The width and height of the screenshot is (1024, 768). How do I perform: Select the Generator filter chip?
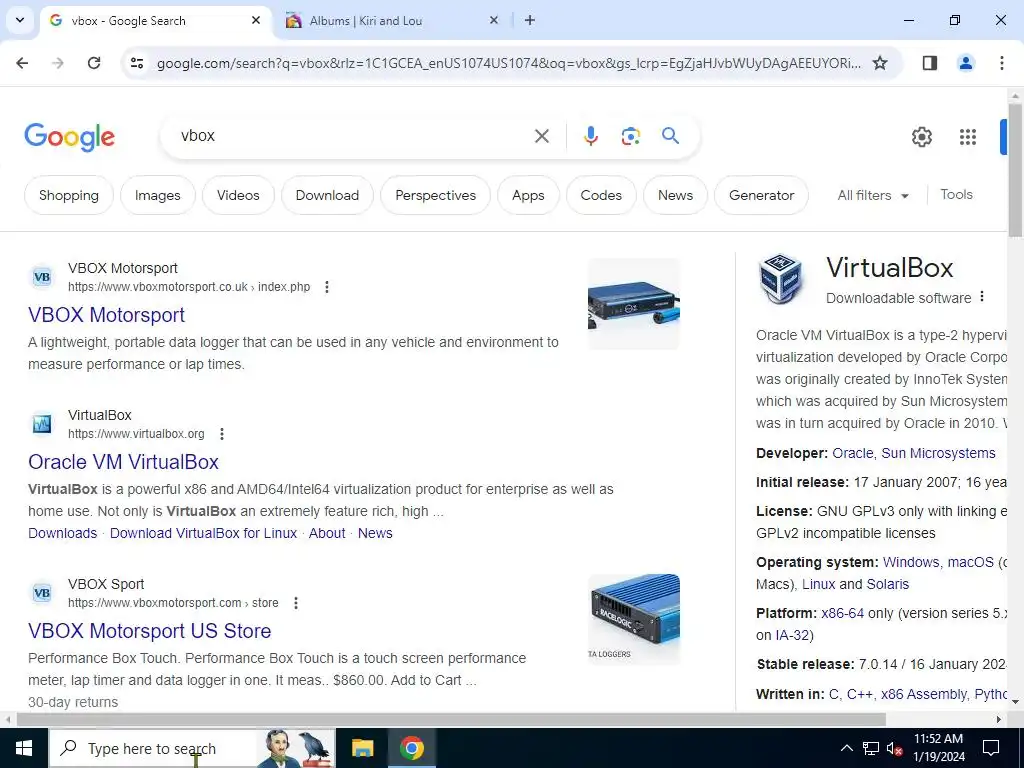(x=761, y=195)
